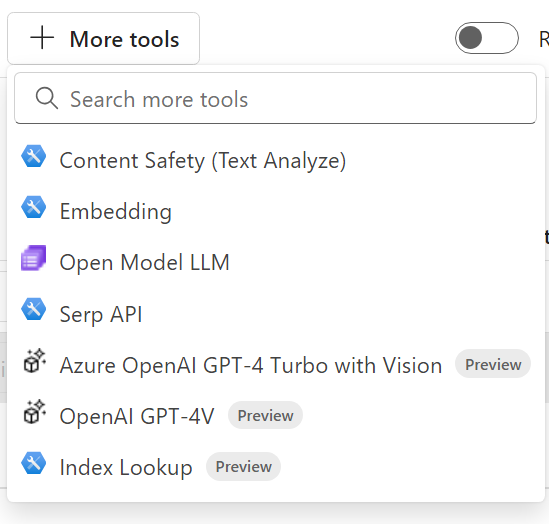549x524 pixels.
Task: Select Content Safety (Text Analyze) entry
Action: click(276, 160)
